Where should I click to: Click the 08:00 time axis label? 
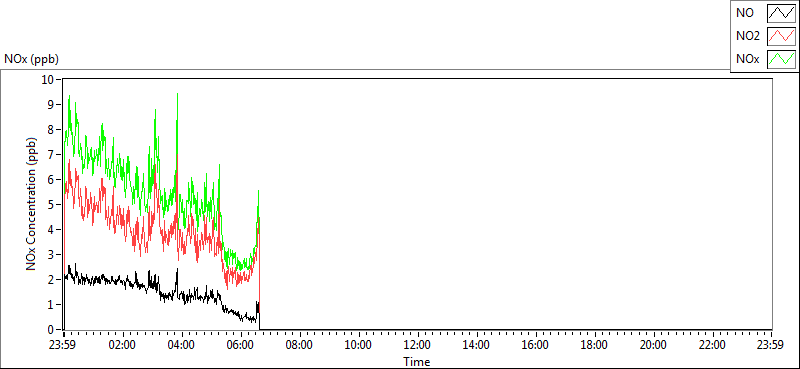pyautogui.click(x=299, y=344)
